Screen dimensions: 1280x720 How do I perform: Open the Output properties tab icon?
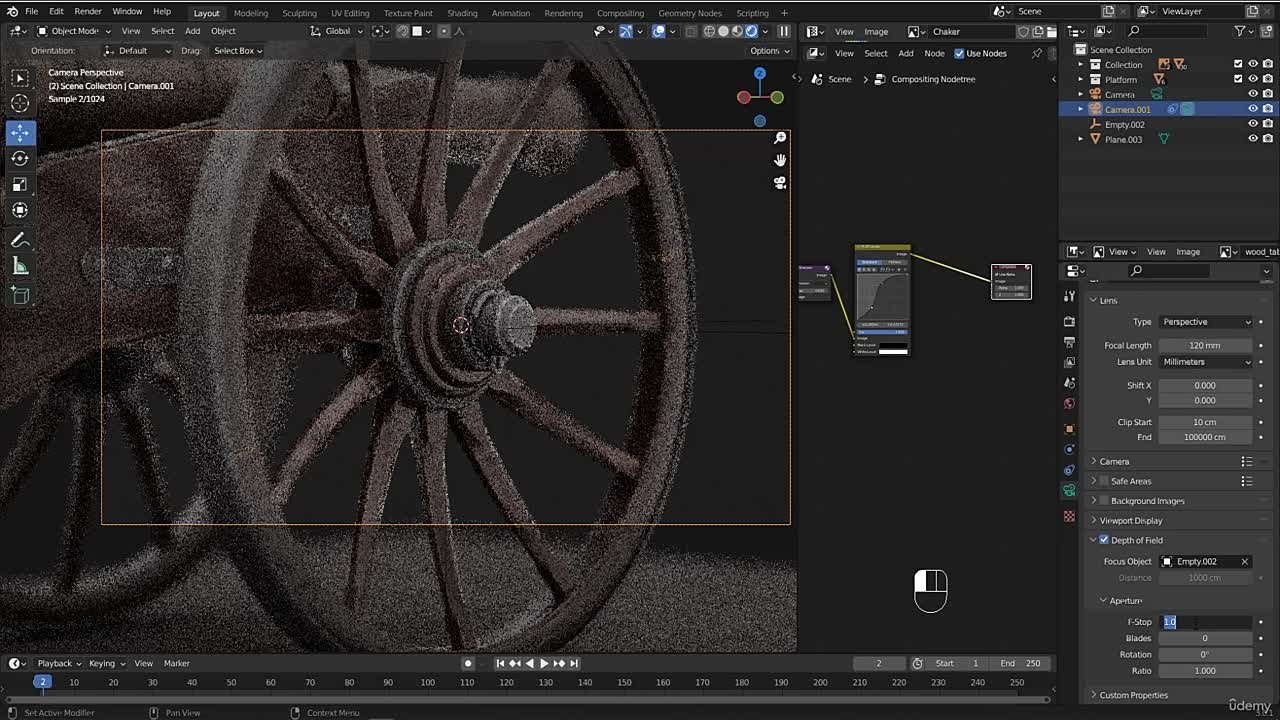pyautogui.click(x=1069, y=342)
